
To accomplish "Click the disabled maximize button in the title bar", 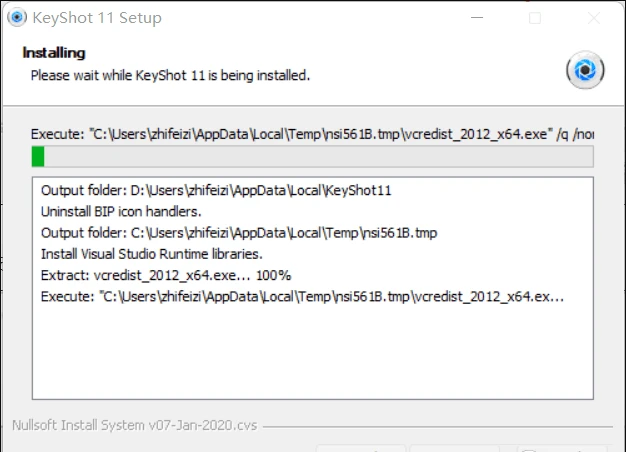I will (535, 18).
